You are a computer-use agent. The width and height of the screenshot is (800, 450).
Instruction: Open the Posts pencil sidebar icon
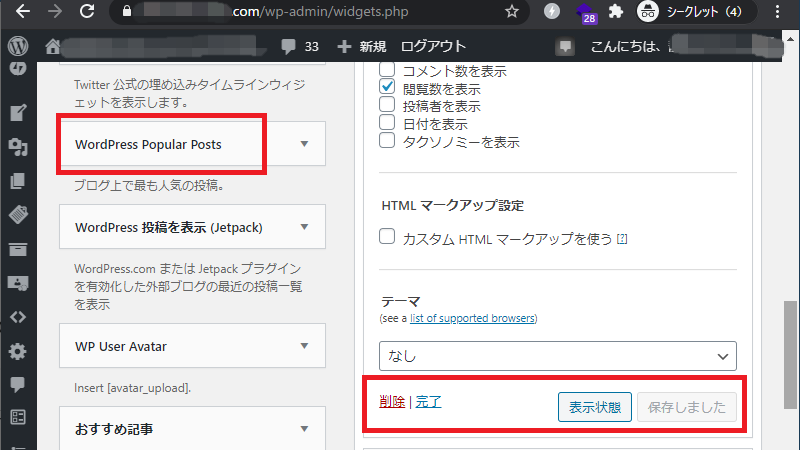(18, 113)
